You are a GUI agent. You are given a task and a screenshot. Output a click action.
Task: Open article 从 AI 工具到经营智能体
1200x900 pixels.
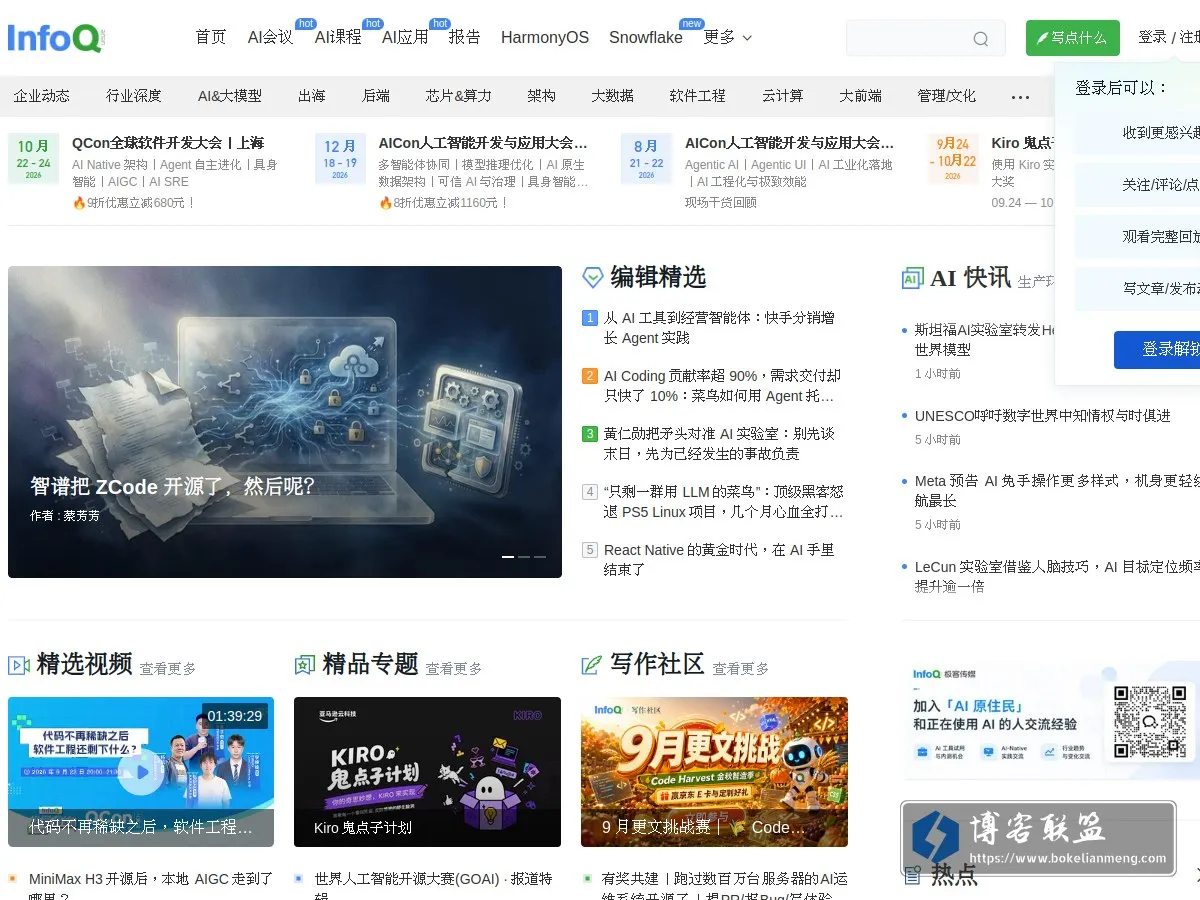click(x=719, y=328)
